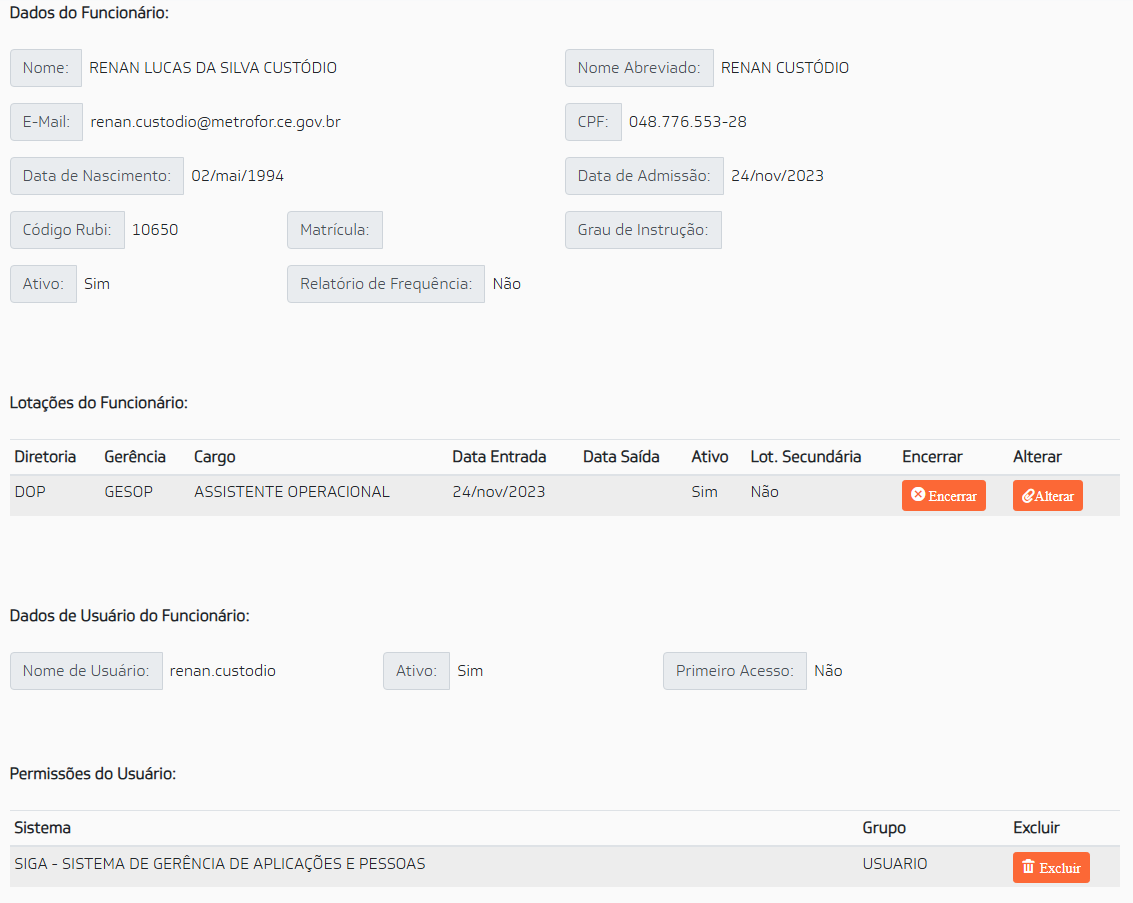Click the Lotações do Funcionário heading
Image resolution: width=1133 pixels, height=903 pixels.
click(98, 403)
